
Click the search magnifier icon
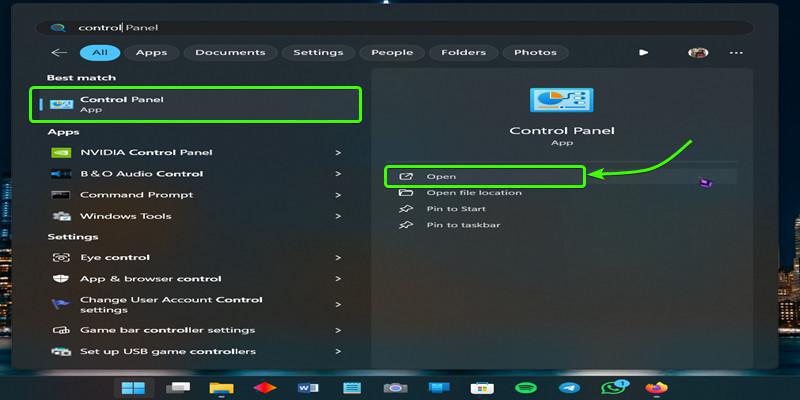coord(59,28)
